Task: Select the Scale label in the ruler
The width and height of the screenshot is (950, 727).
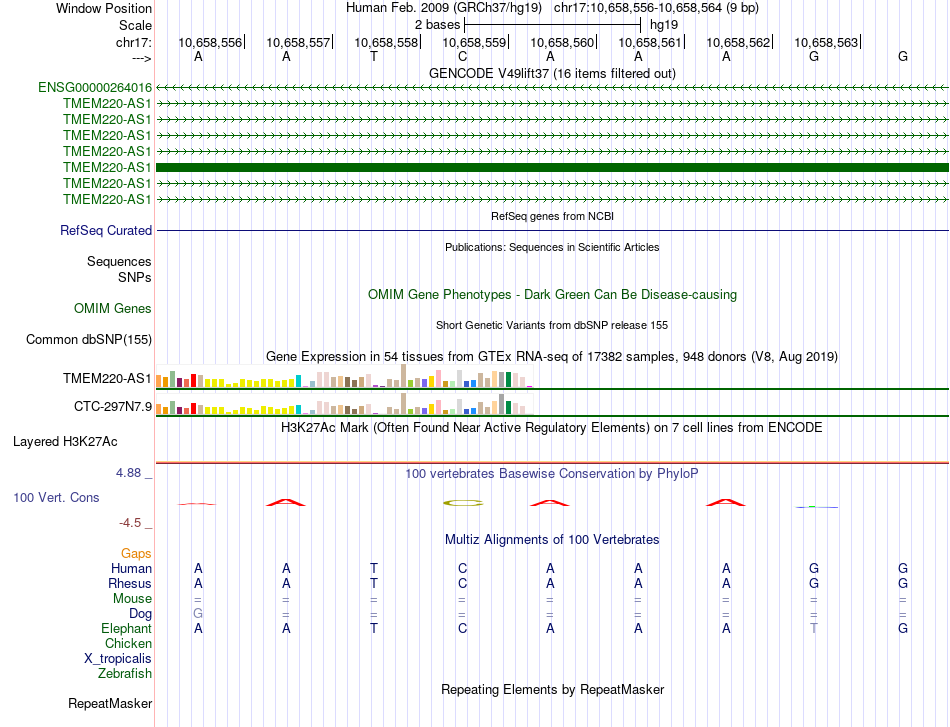Action: pos(135,25)
